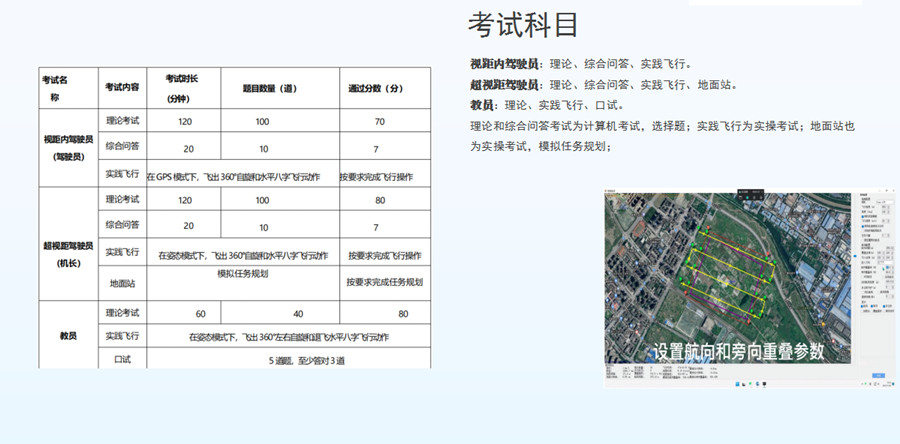Screen dimensions: 900x444
Task: Click the 考试科目 heading
Action: click(523, 24)
